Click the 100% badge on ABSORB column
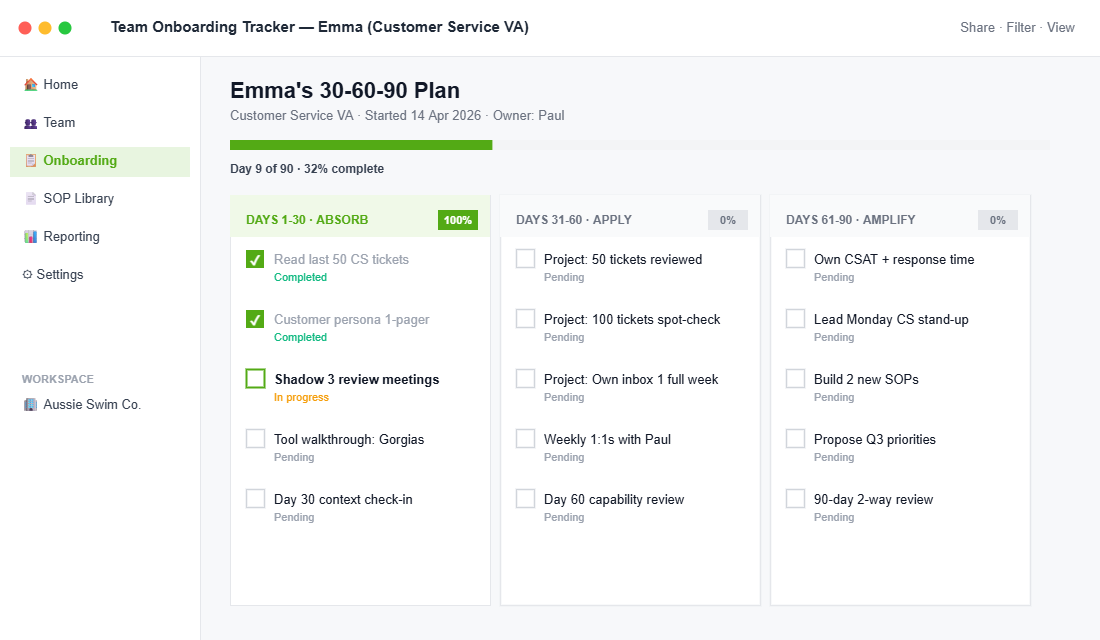This screenshot has height=640, width=1100. tap(457, 219)
